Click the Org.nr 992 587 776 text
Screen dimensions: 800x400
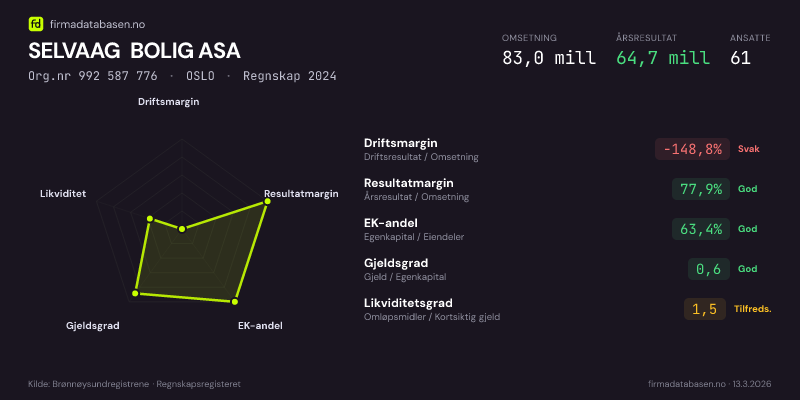[x=92, y=76]
